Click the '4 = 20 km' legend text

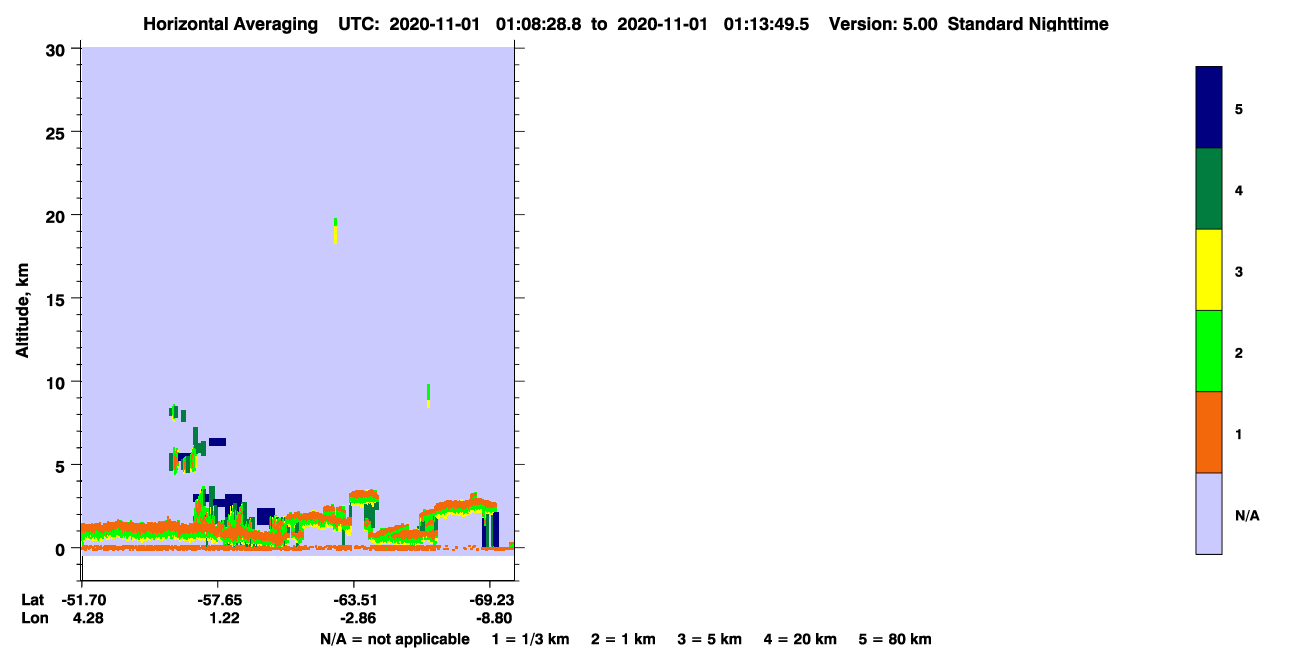click(800, 639)
